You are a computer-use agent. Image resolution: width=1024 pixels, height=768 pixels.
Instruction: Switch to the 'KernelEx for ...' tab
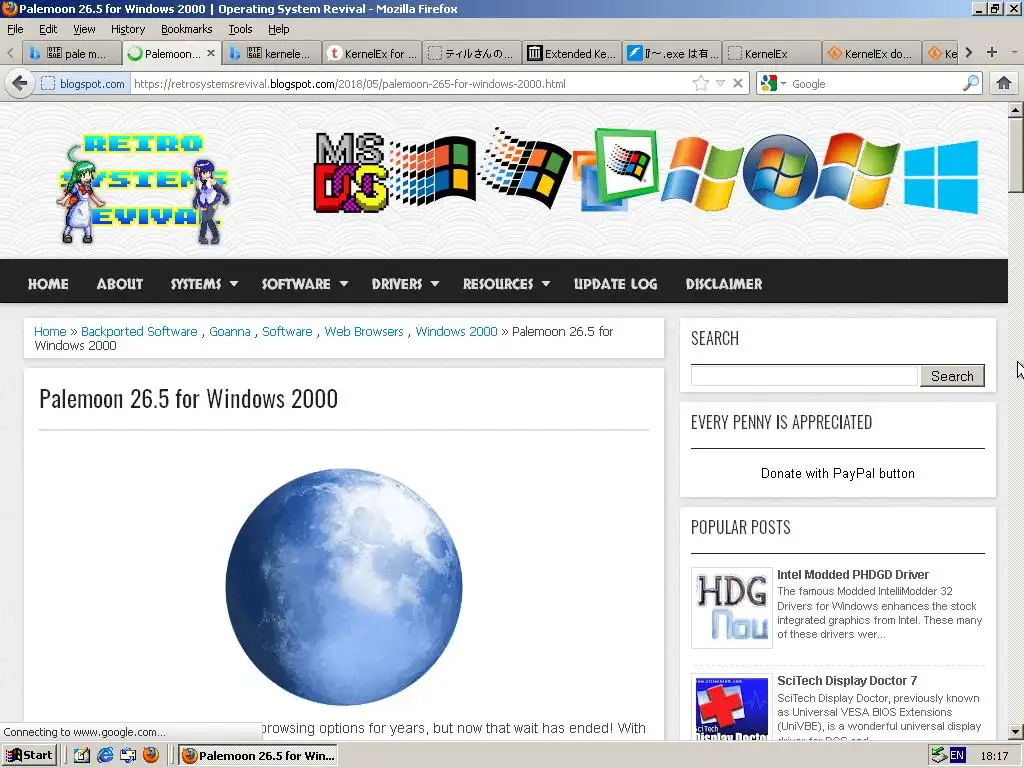[x=372, y=54]
